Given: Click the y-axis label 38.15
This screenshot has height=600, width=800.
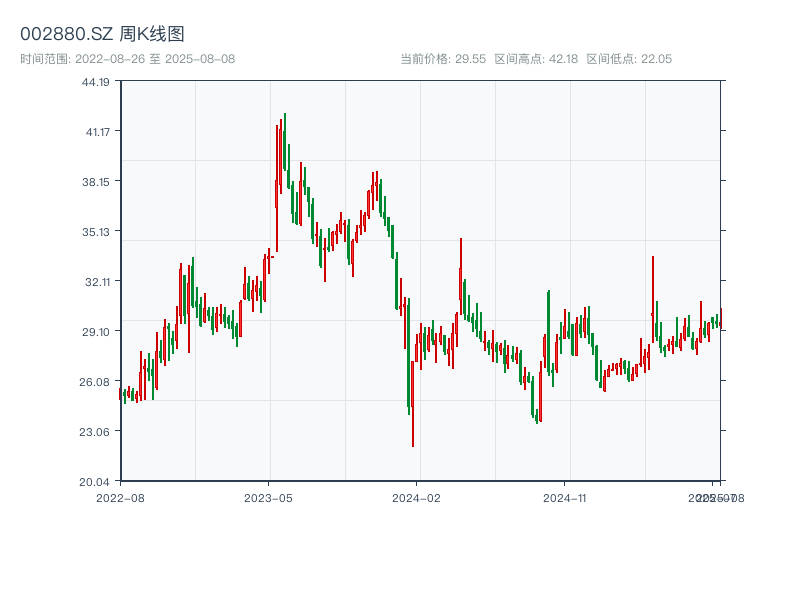Looking at the screenshot, I should point(96,182).
